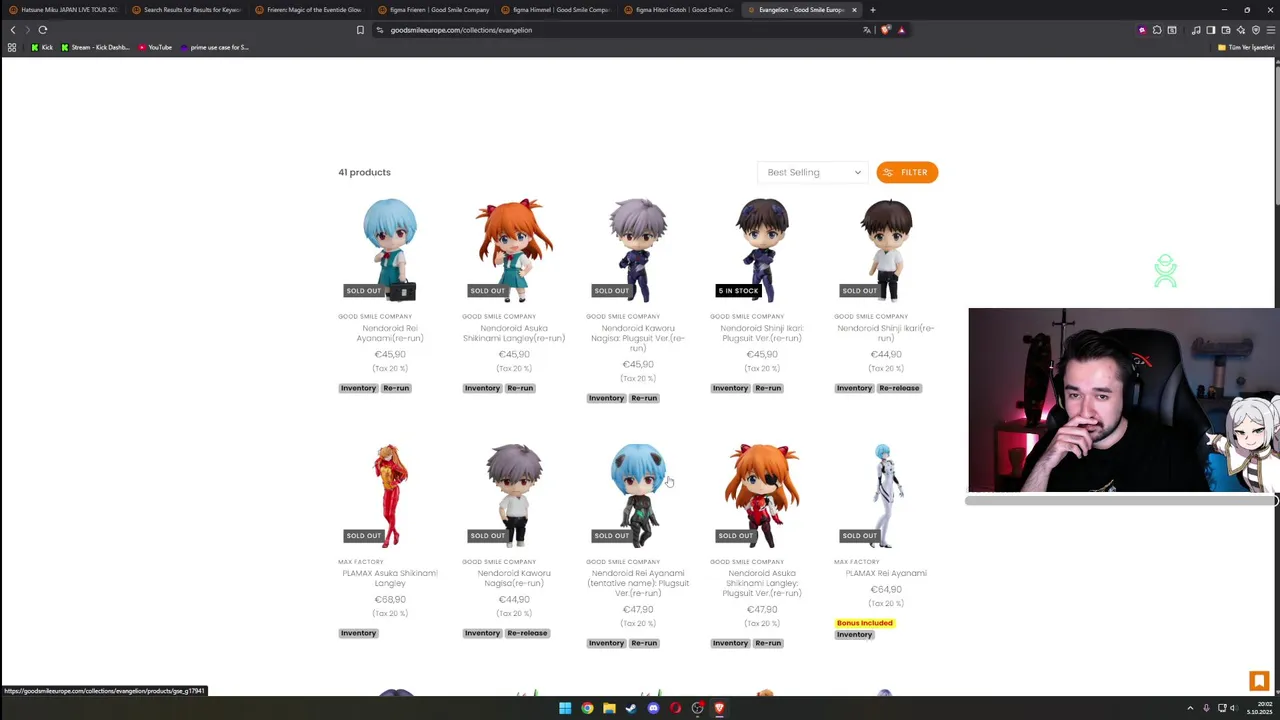The height and width of the screenshot is (720, 1280).
Task: Open PLAMAX Rei Ayanami product link
Action: (886, 573)
